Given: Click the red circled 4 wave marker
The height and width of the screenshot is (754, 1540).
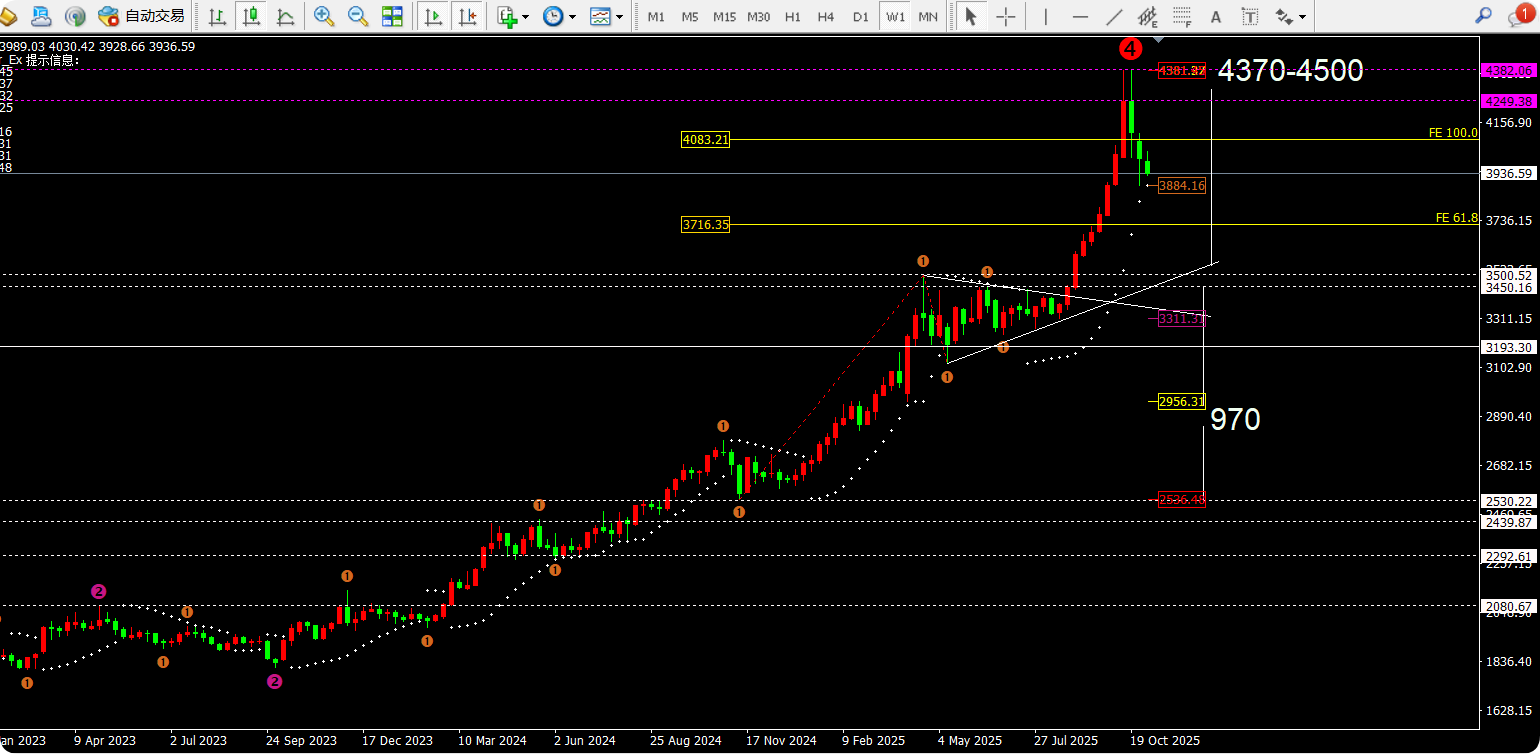Looking at the screenshot, I should pos(1130,47).
